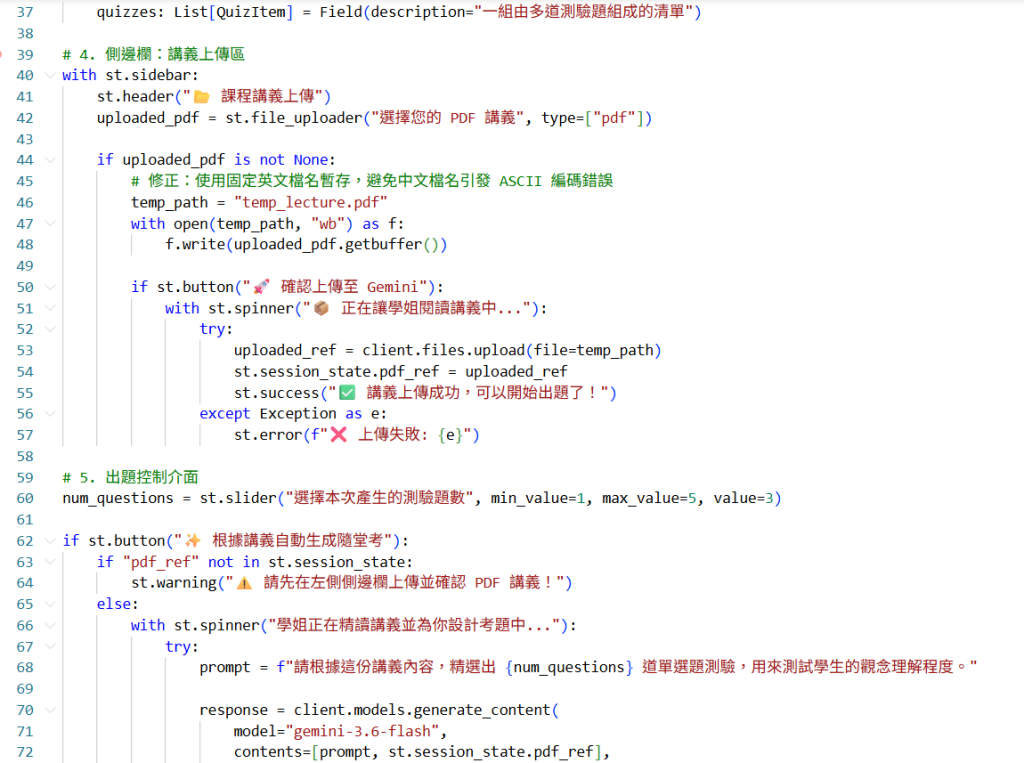This screenshot has height=763, width=1024.
Task: Click line number 58 in the gutter
Action: [25, 456]
